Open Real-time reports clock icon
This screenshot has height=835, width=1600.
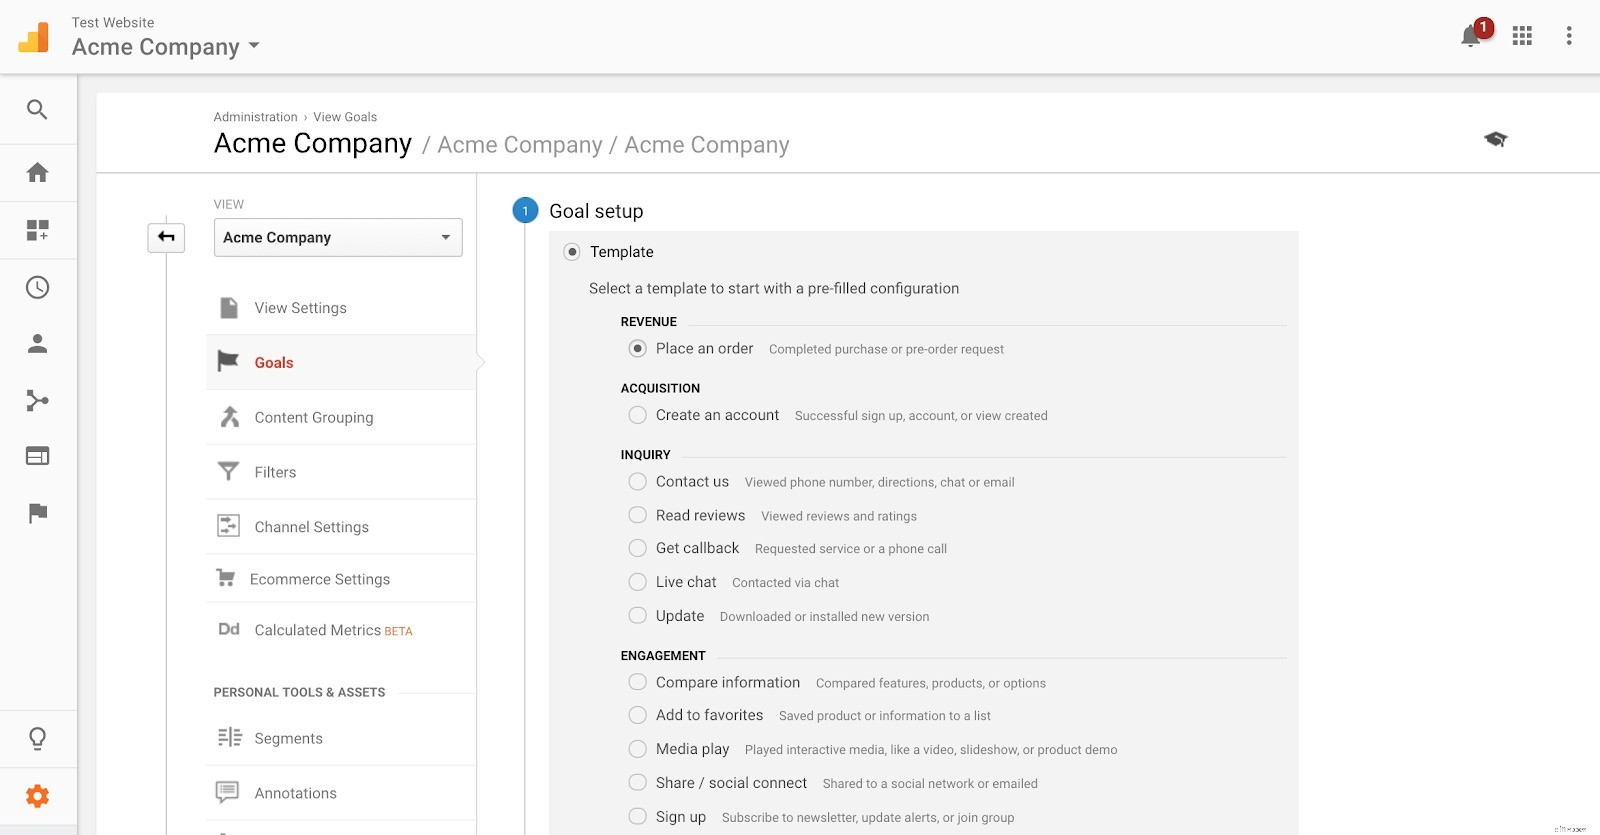(37, 288)
